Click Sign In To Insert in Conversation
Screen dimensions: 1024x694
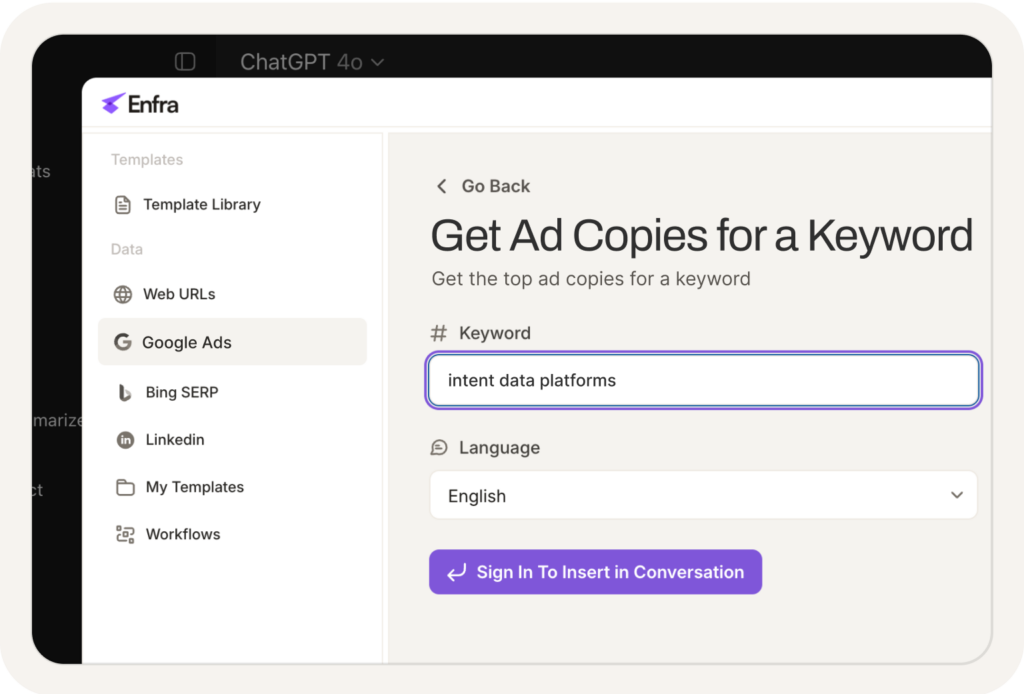[x=595, y=572]
